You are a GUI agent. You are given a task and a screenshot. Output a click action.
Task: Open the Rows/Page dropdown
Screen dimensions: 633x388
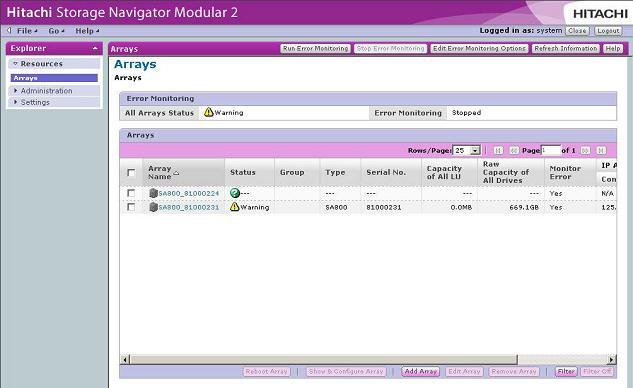click(x=466, y=150)
